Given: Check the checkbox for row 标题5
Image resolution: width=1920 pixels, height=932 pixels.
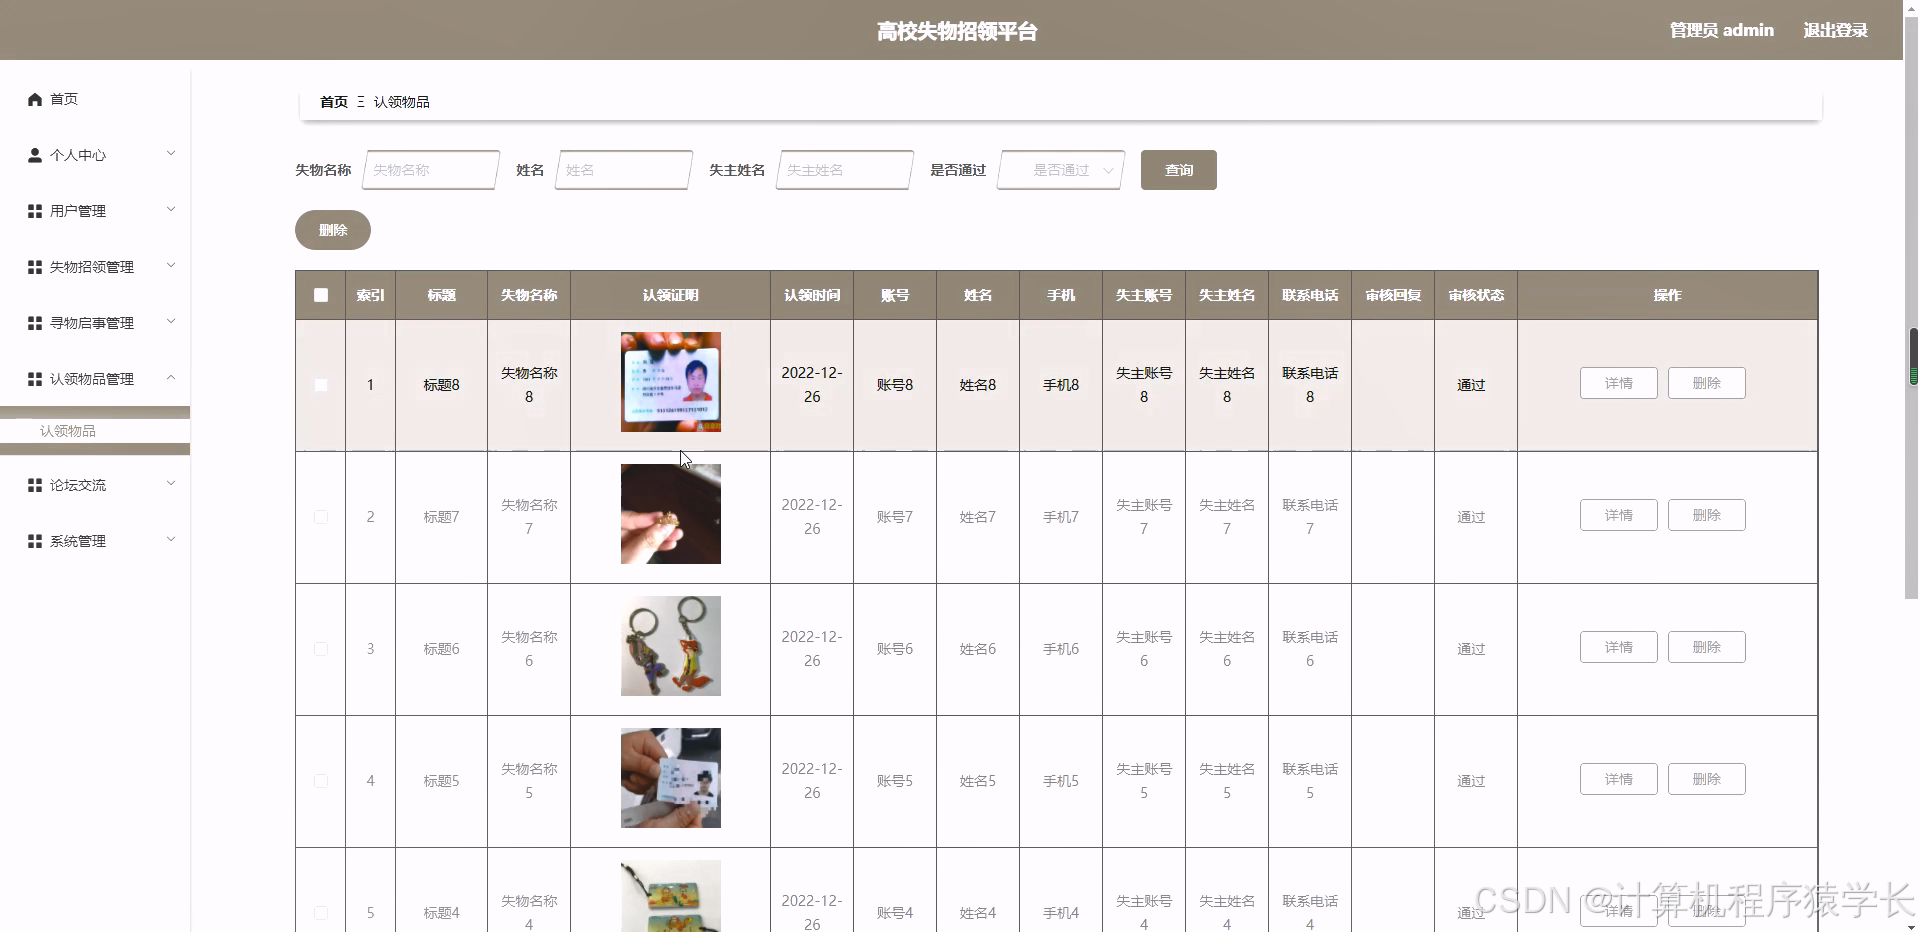Looking at the screenshot, I should (x=321, y=781).
